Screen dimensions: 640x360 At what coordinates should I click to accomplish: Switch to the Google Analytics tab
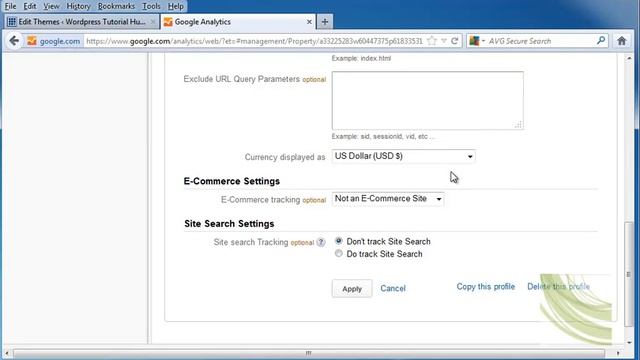[x=238, y=22]
